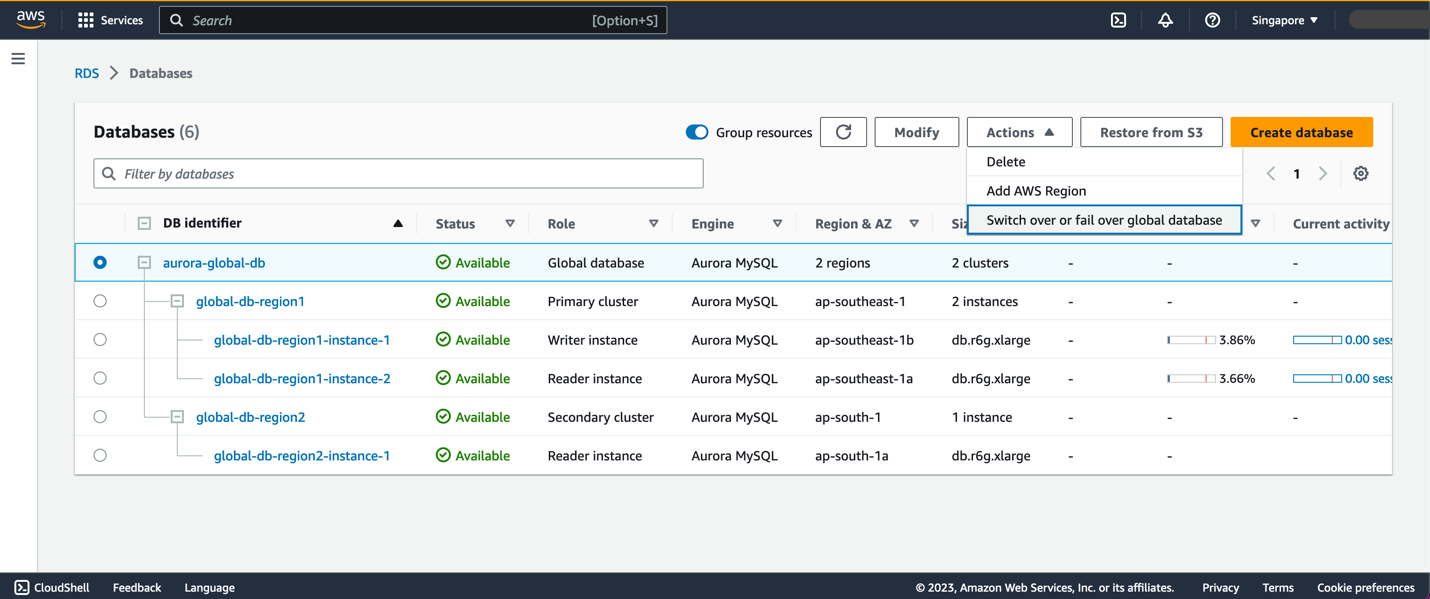Click the ap-southeast-1b region cell

pyautogui.click(x=864, y=340)
